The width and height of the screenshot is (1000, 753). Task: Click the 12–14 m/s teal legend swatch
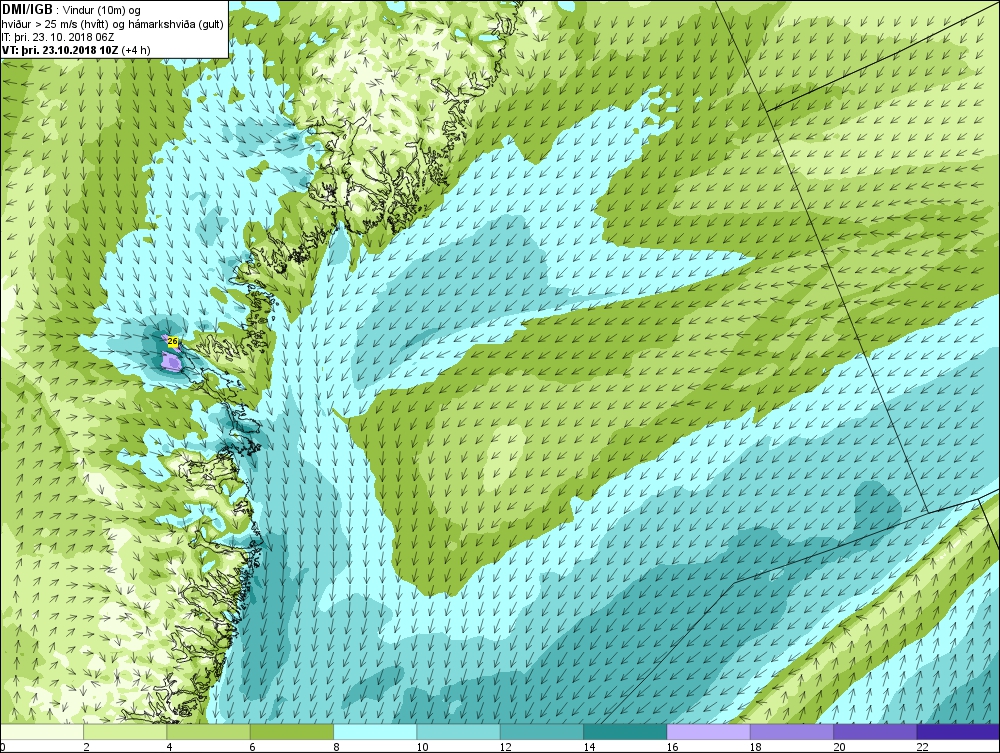pyautogui.click(x=541, y=732)
